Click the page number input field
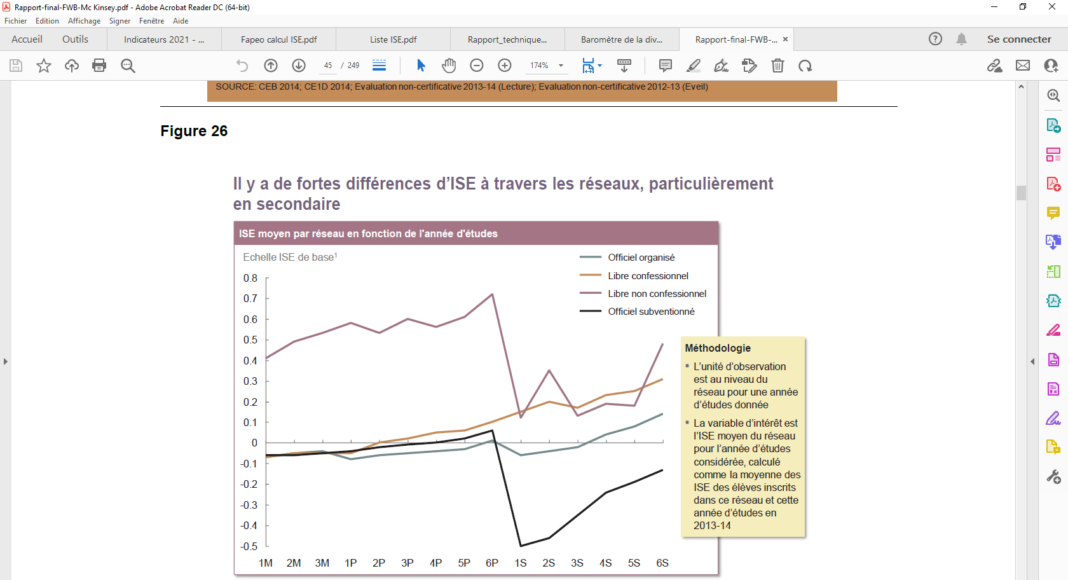The height and width of the screenshot is (580, 1068). (x=328, y=65)
